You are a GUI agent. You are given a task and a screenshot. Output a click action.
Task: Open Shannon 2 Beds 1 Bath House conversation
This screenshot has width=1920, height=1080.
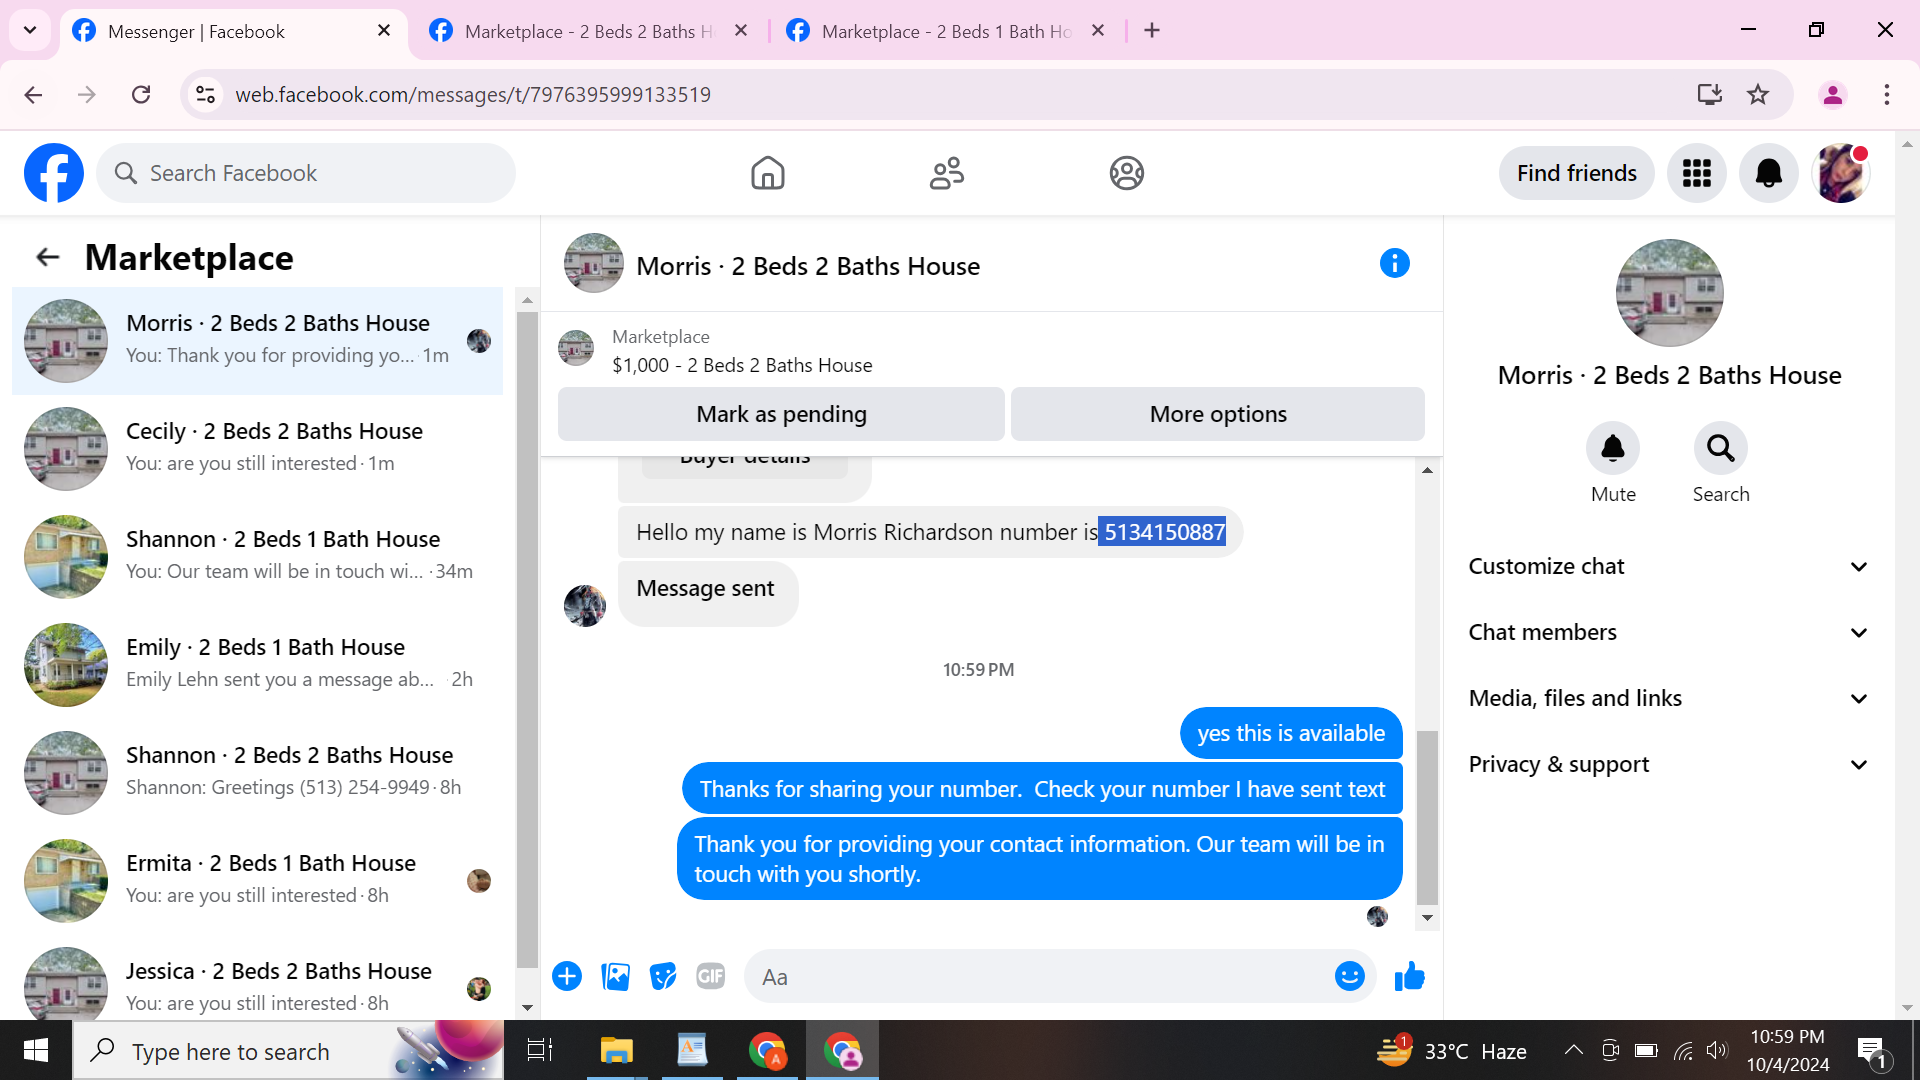point(258,557)
